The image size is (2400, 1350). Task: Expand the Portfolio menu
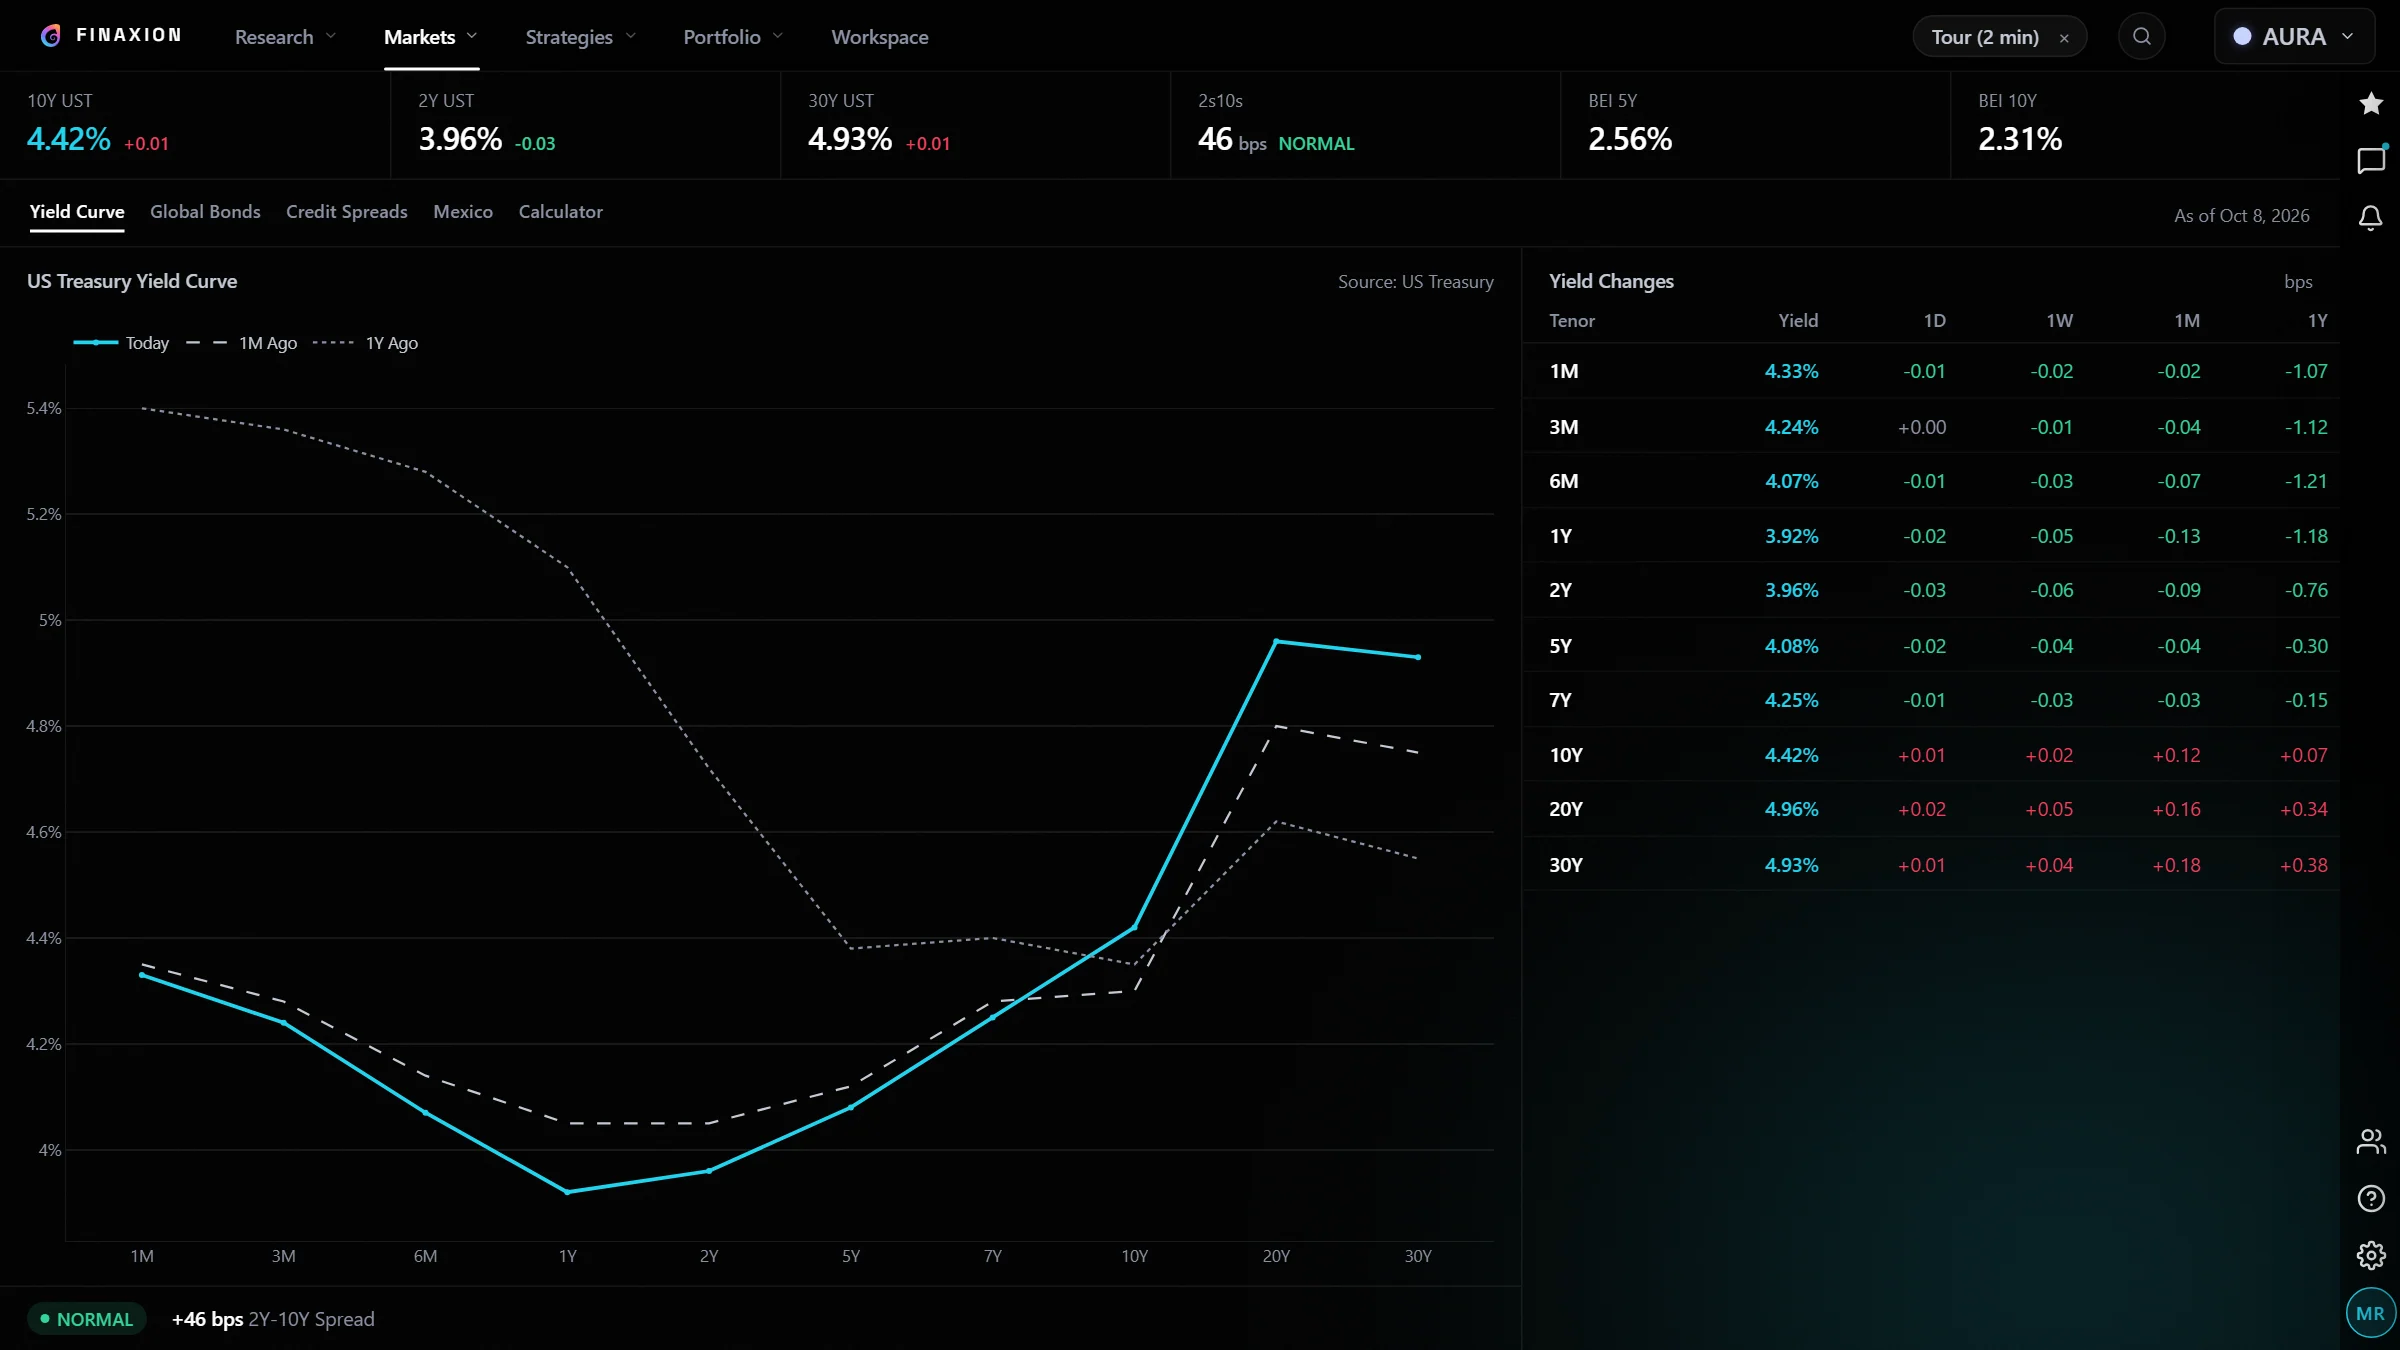(x=732, y=37)
